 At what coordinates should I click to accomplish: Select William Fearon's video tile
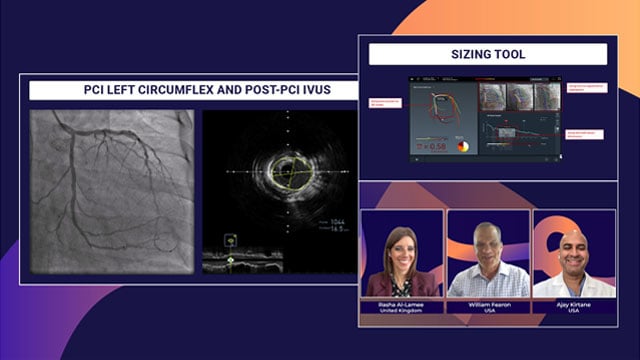coord(489,253)
